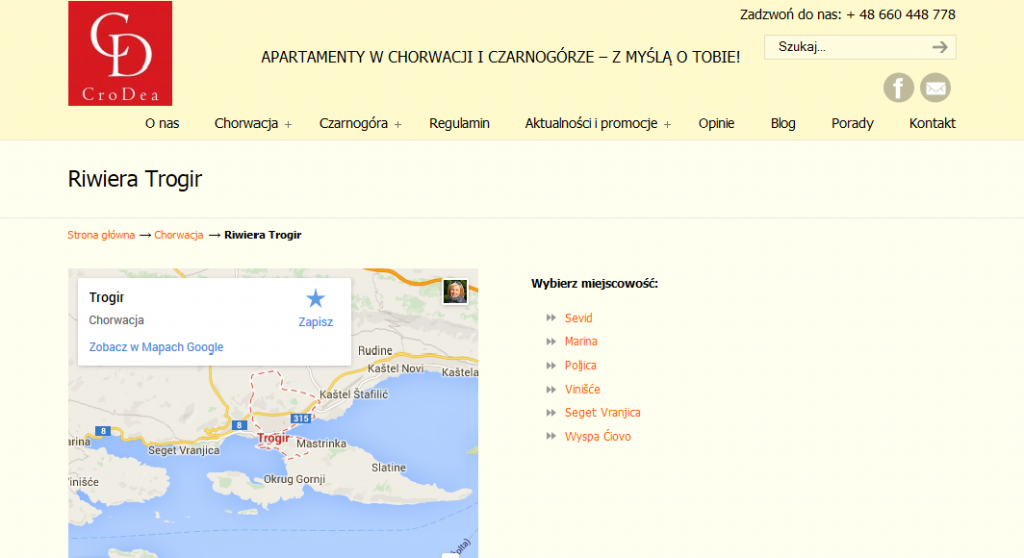Click the Zapisz star icon on map
This screenshot has height=558, width=1024.
coord(316,299)
